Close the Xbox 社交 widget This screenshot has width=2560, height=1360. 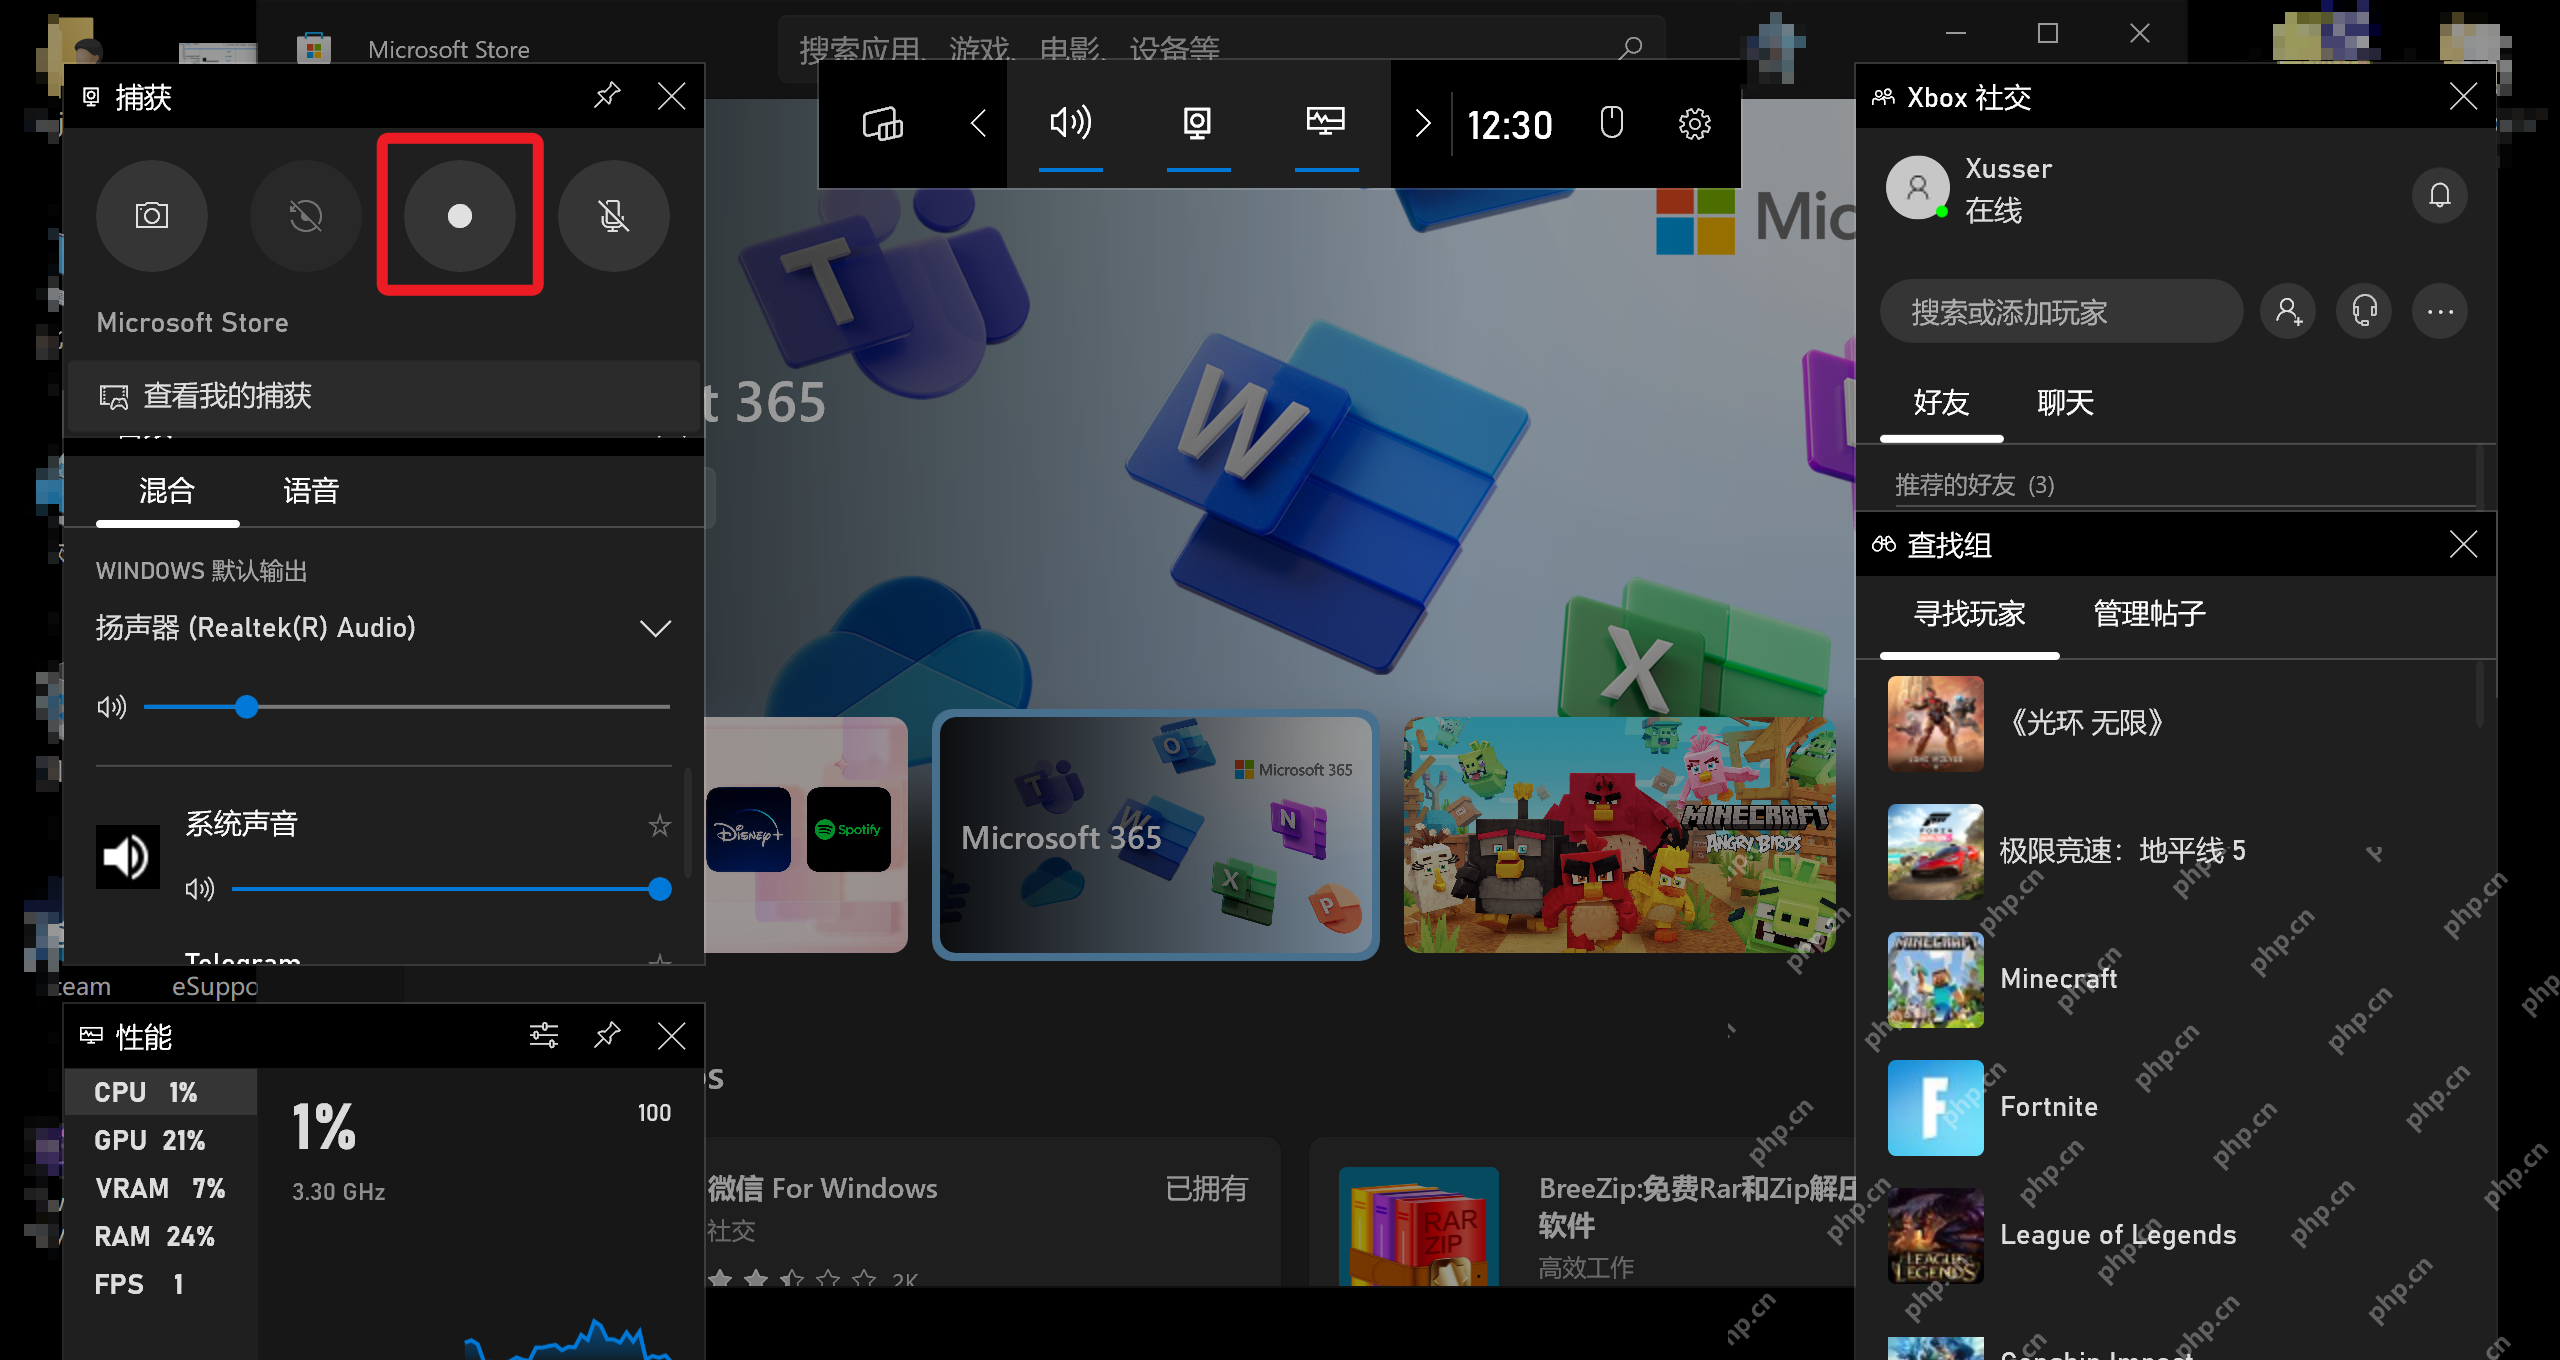[x=2463, y=96]
